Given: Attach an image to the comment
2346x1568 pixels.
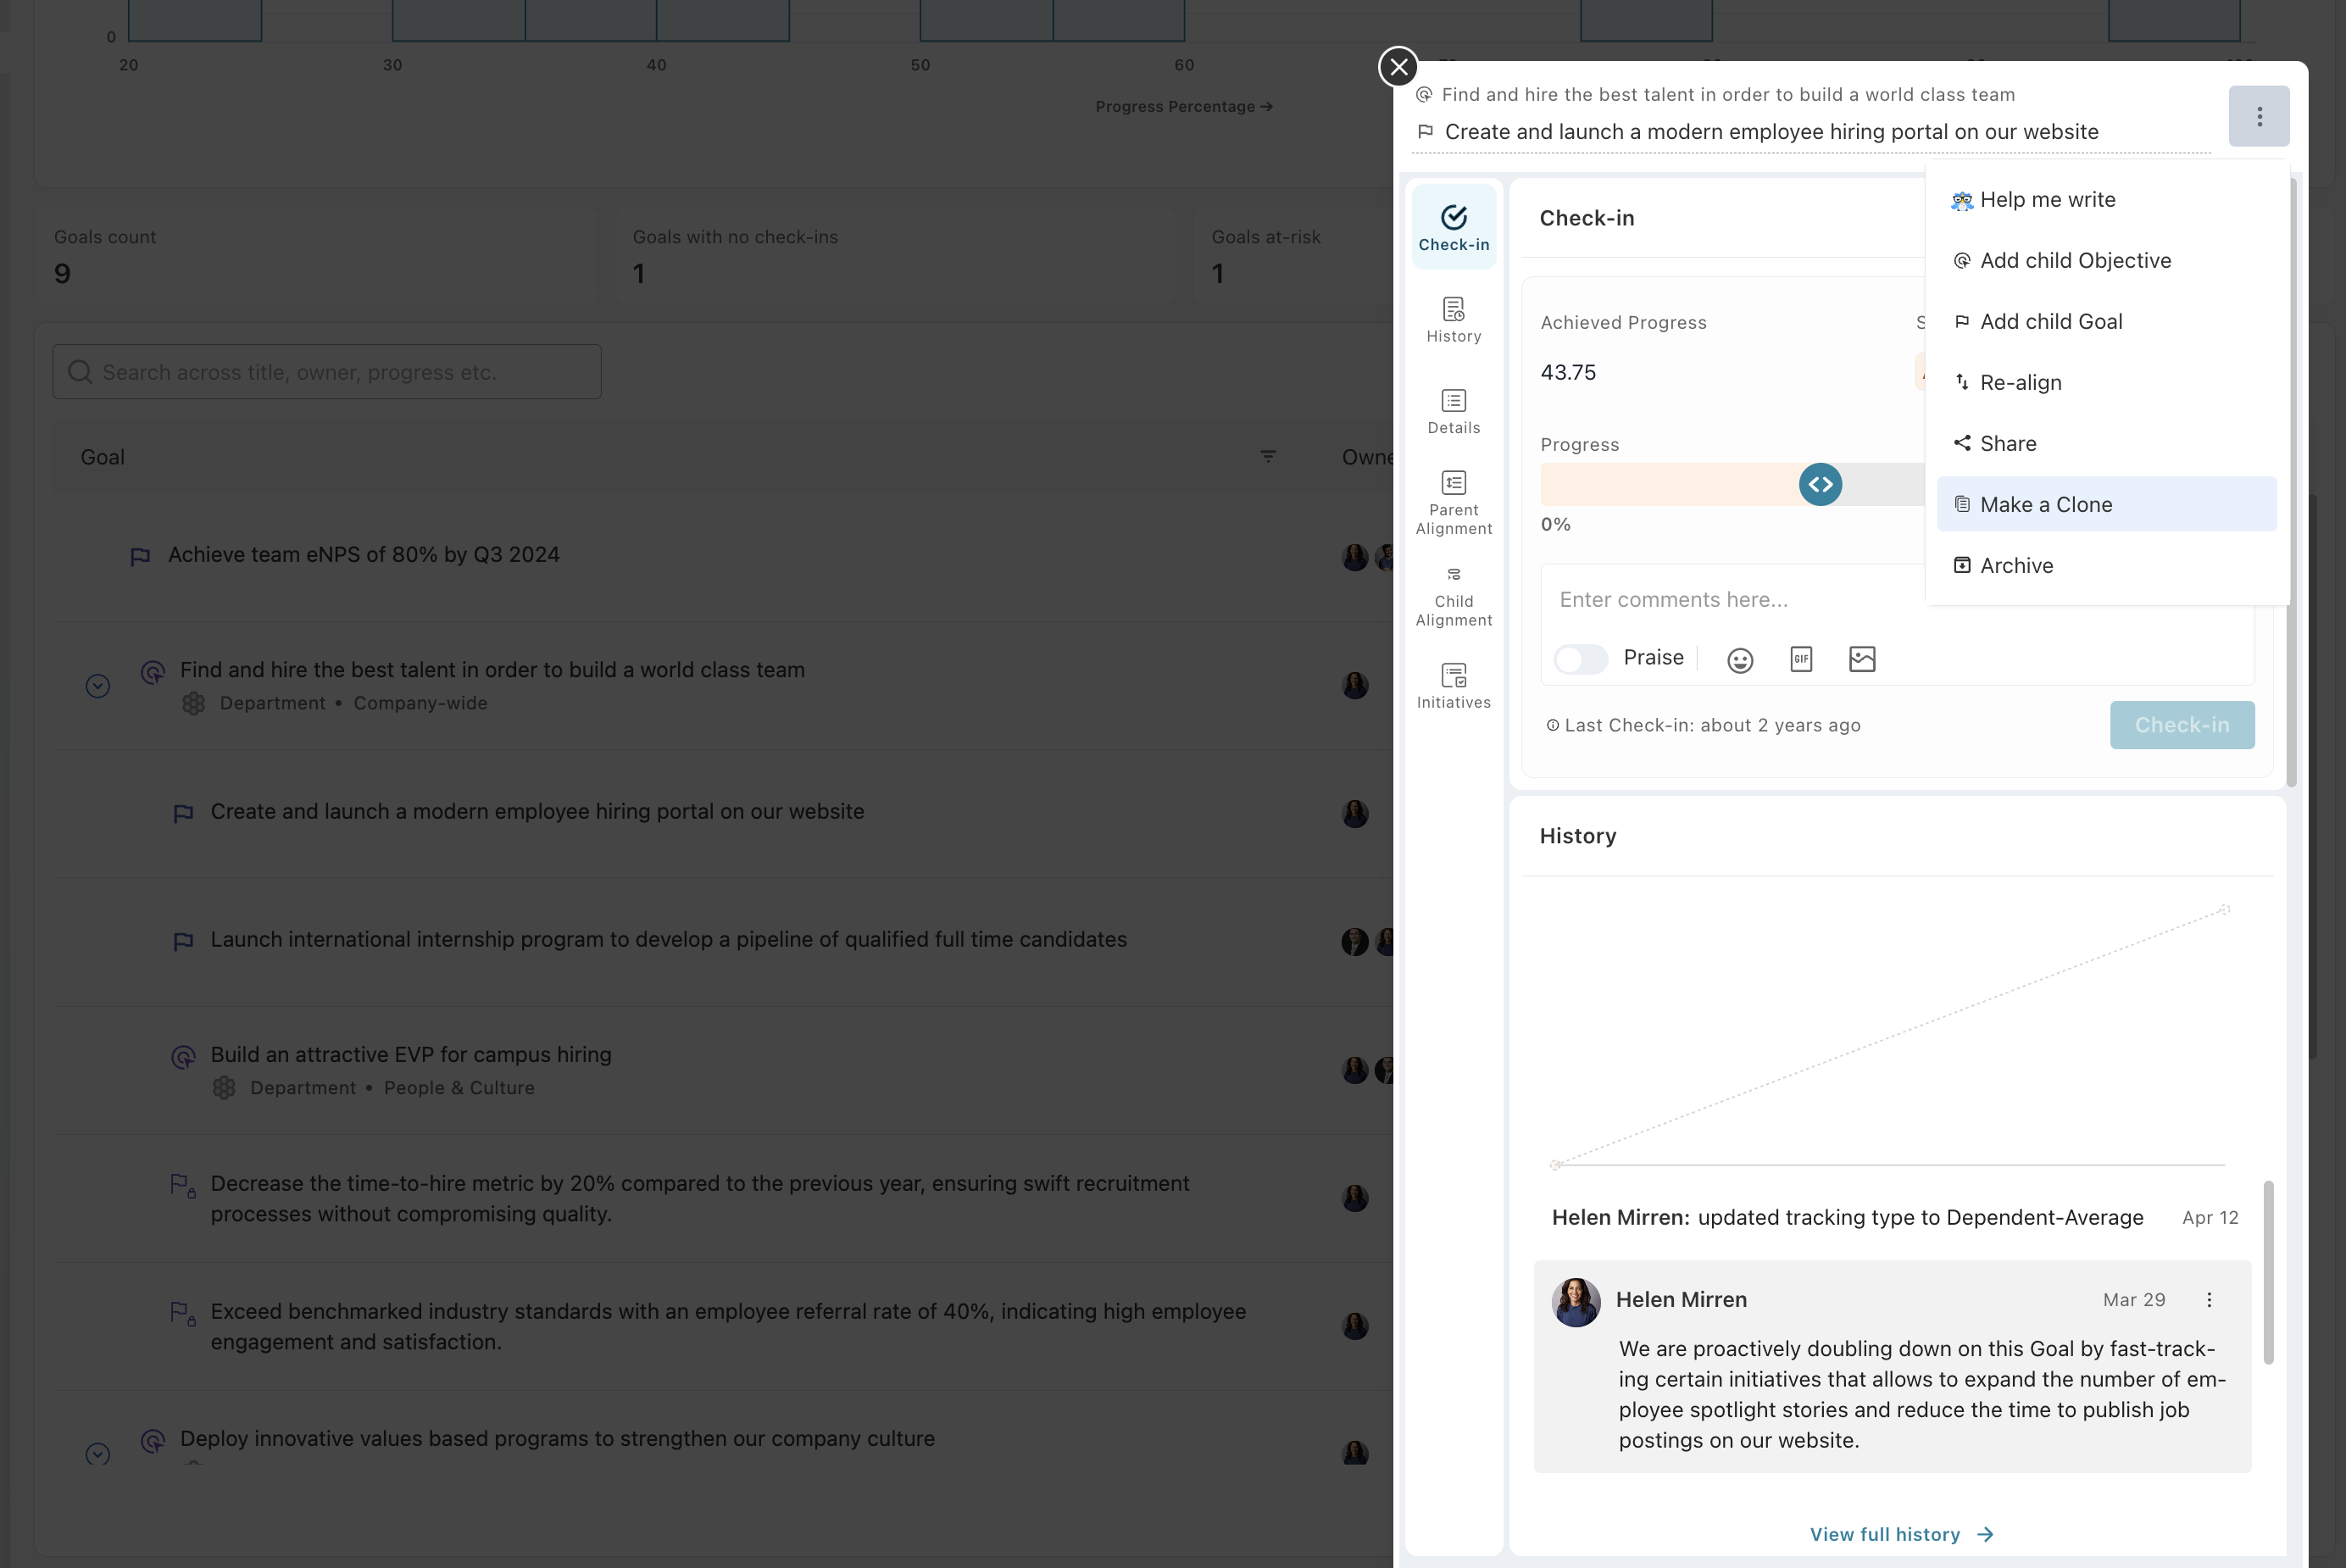Looking at the screenshot, I should pos(1862,659).
